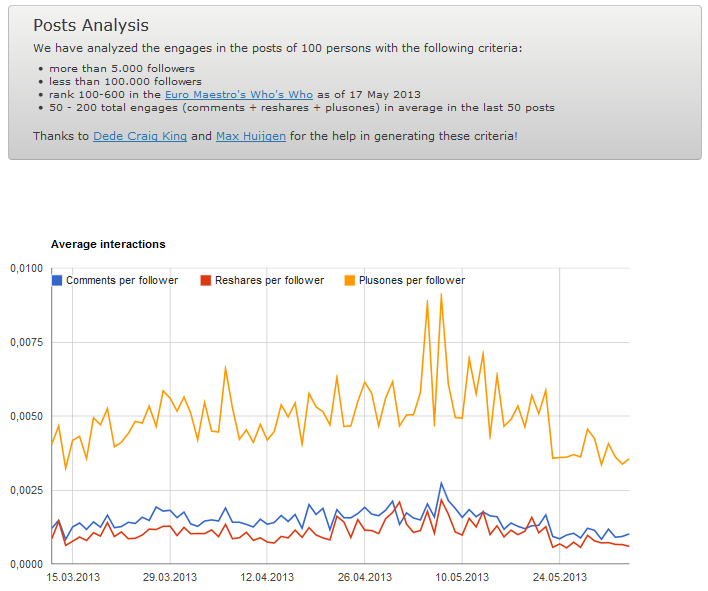This screenshot has height=591, width=708.
Task: Select the Comments per follower legend label
Action: coord(122,280)
